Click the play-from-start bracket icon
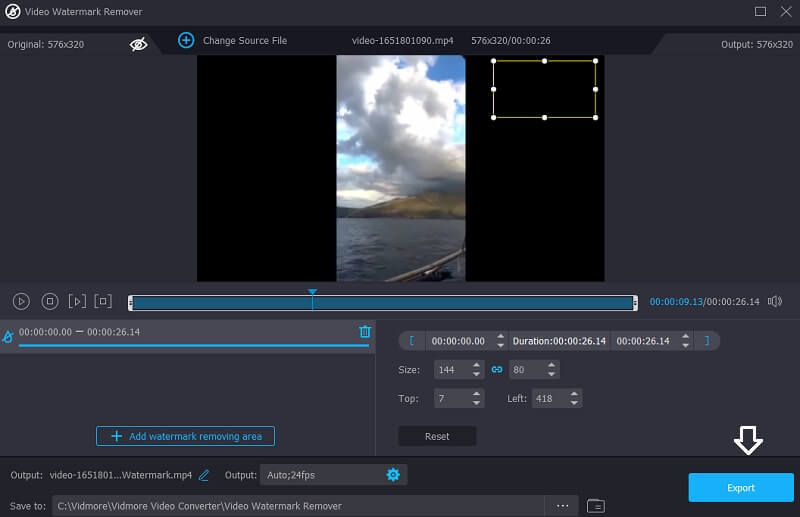Viewport: 800px width, 517px height. point(77,301)
